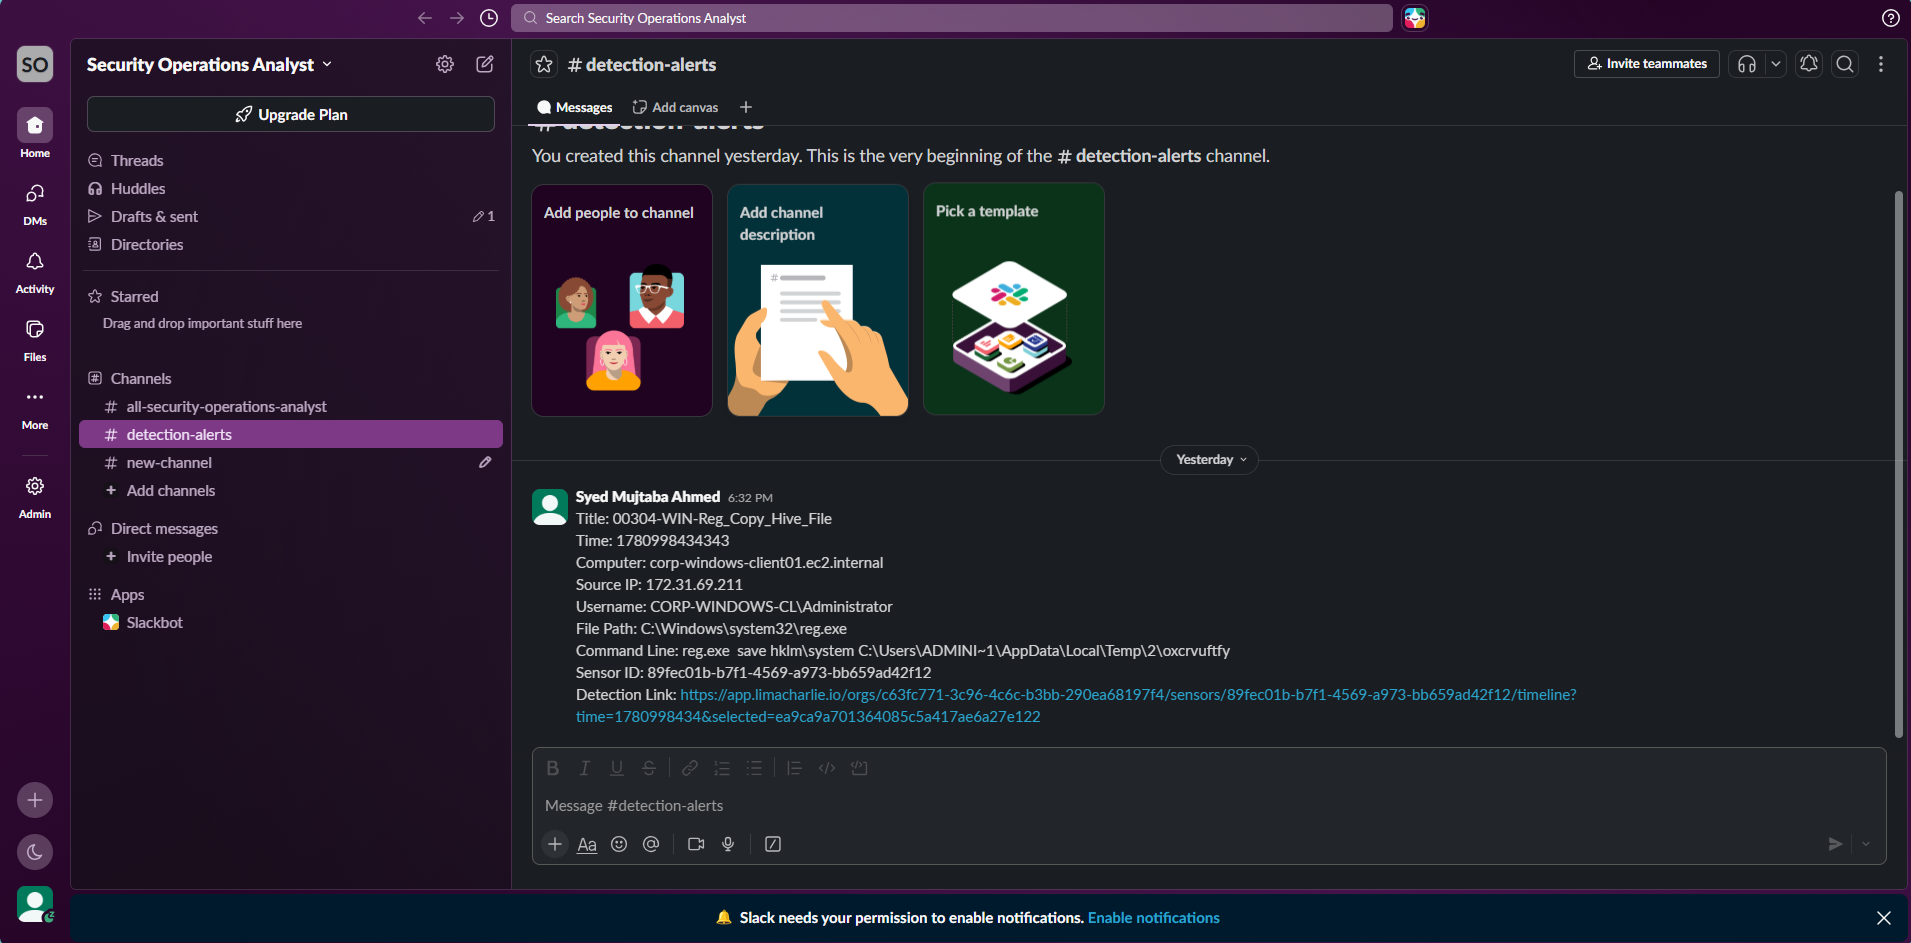Toggle code block formatting
1911x943 pixels.
tap(859, 768)
